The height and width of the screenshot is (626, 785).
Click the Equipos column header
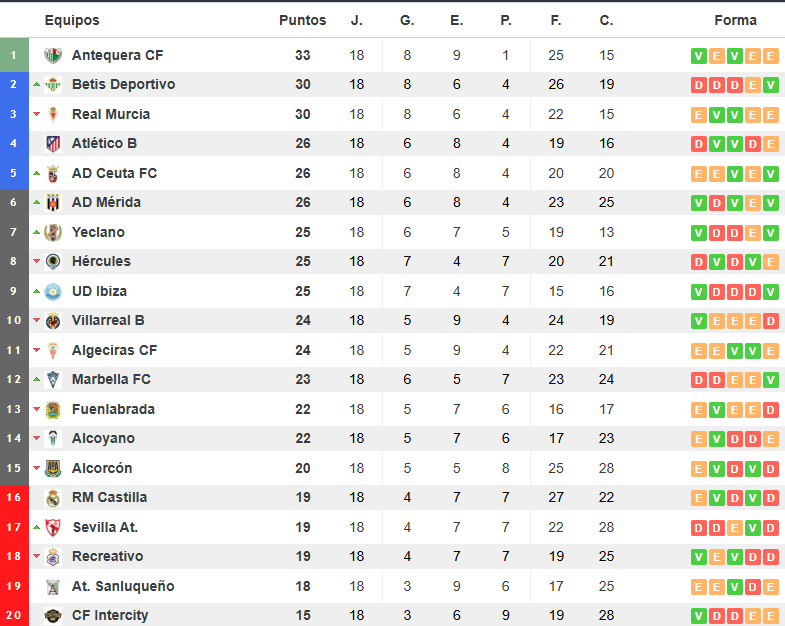pos(72,20)
